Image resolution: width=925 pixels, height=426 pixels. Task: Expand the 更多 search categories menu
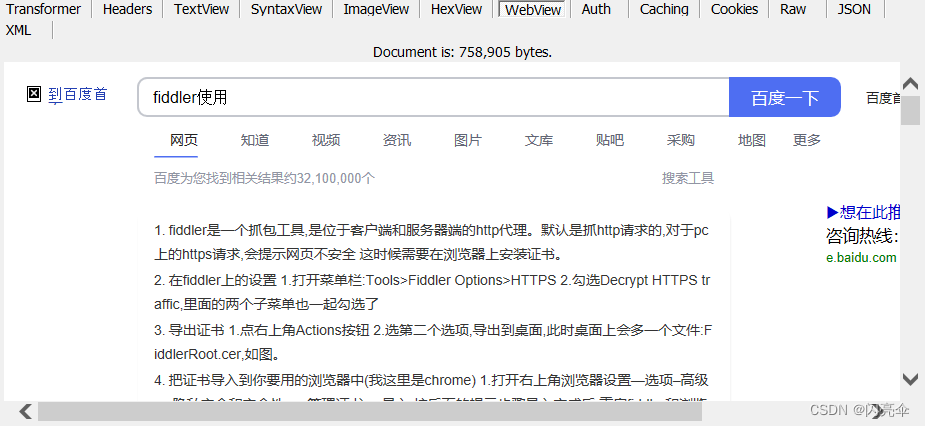click(x=807, y=140)
